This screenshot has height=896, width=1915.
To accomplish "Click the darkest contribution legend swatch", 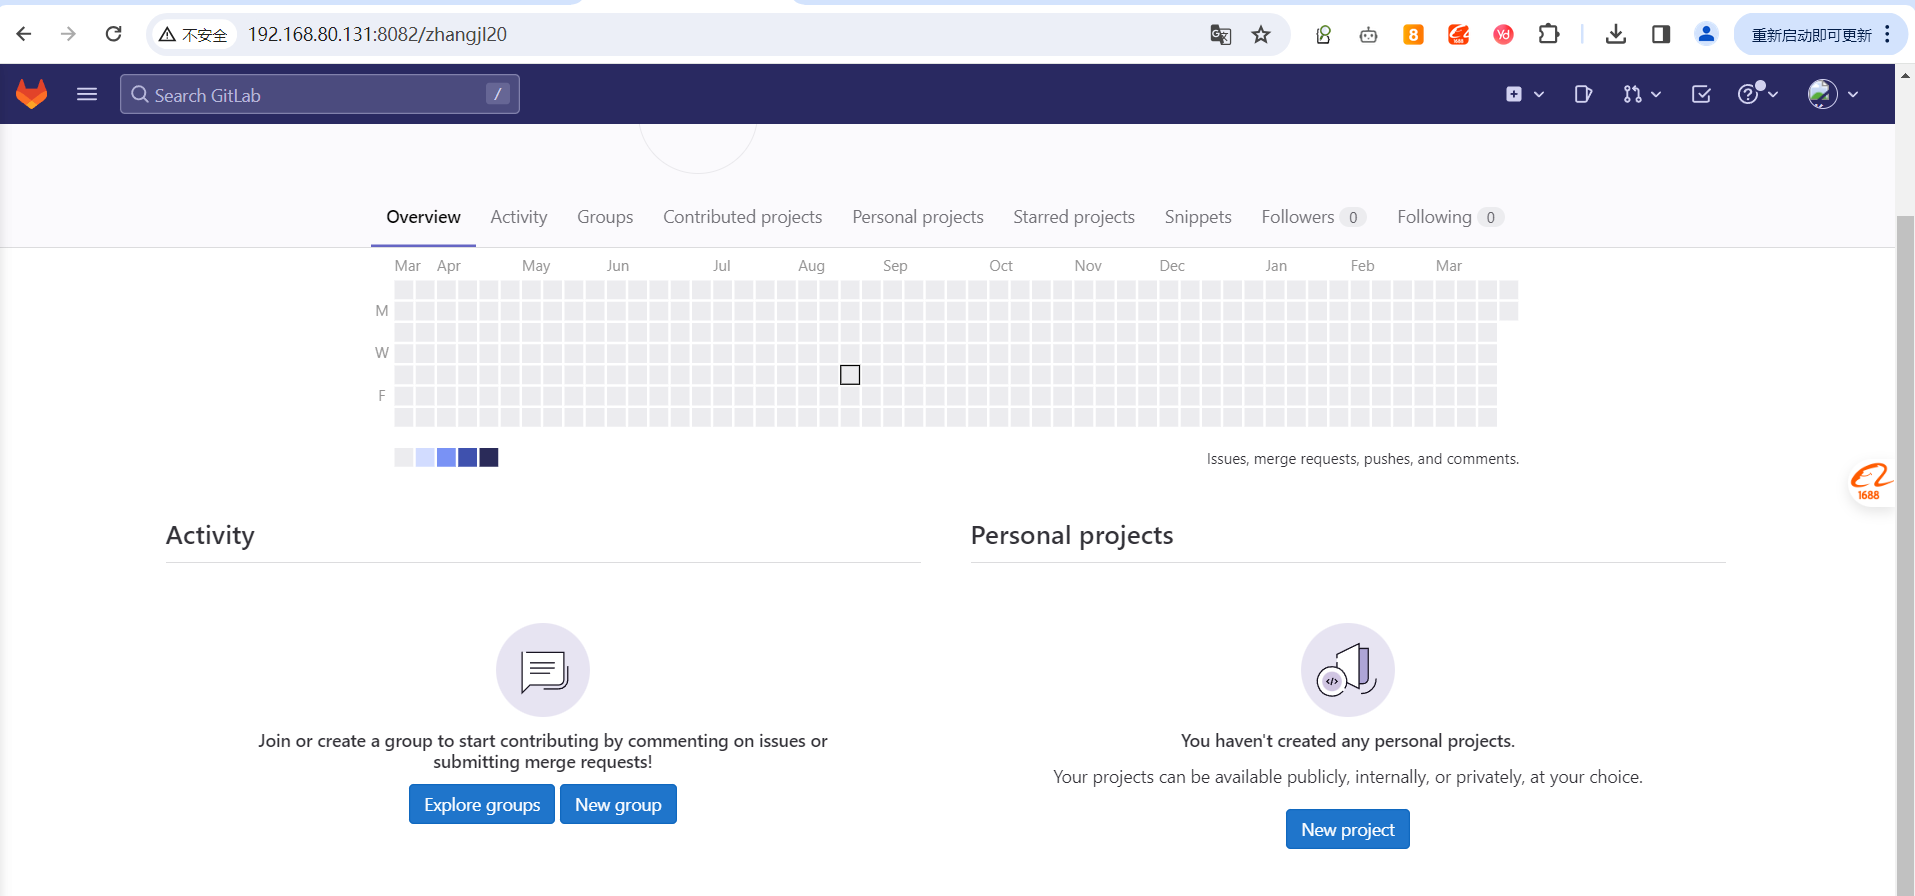I will (x=489, y=458).
